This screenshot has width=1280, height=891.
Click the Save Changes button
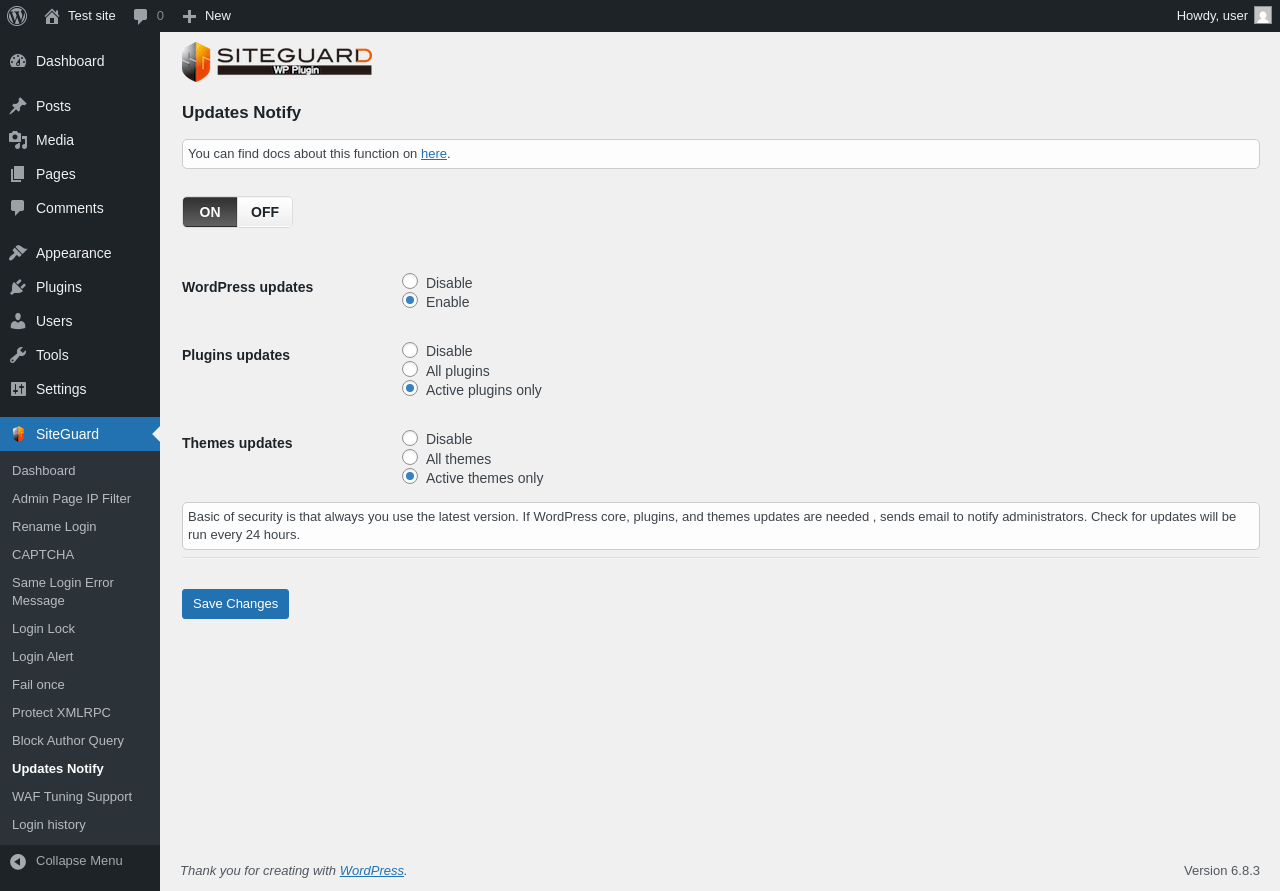pos(235,604)
